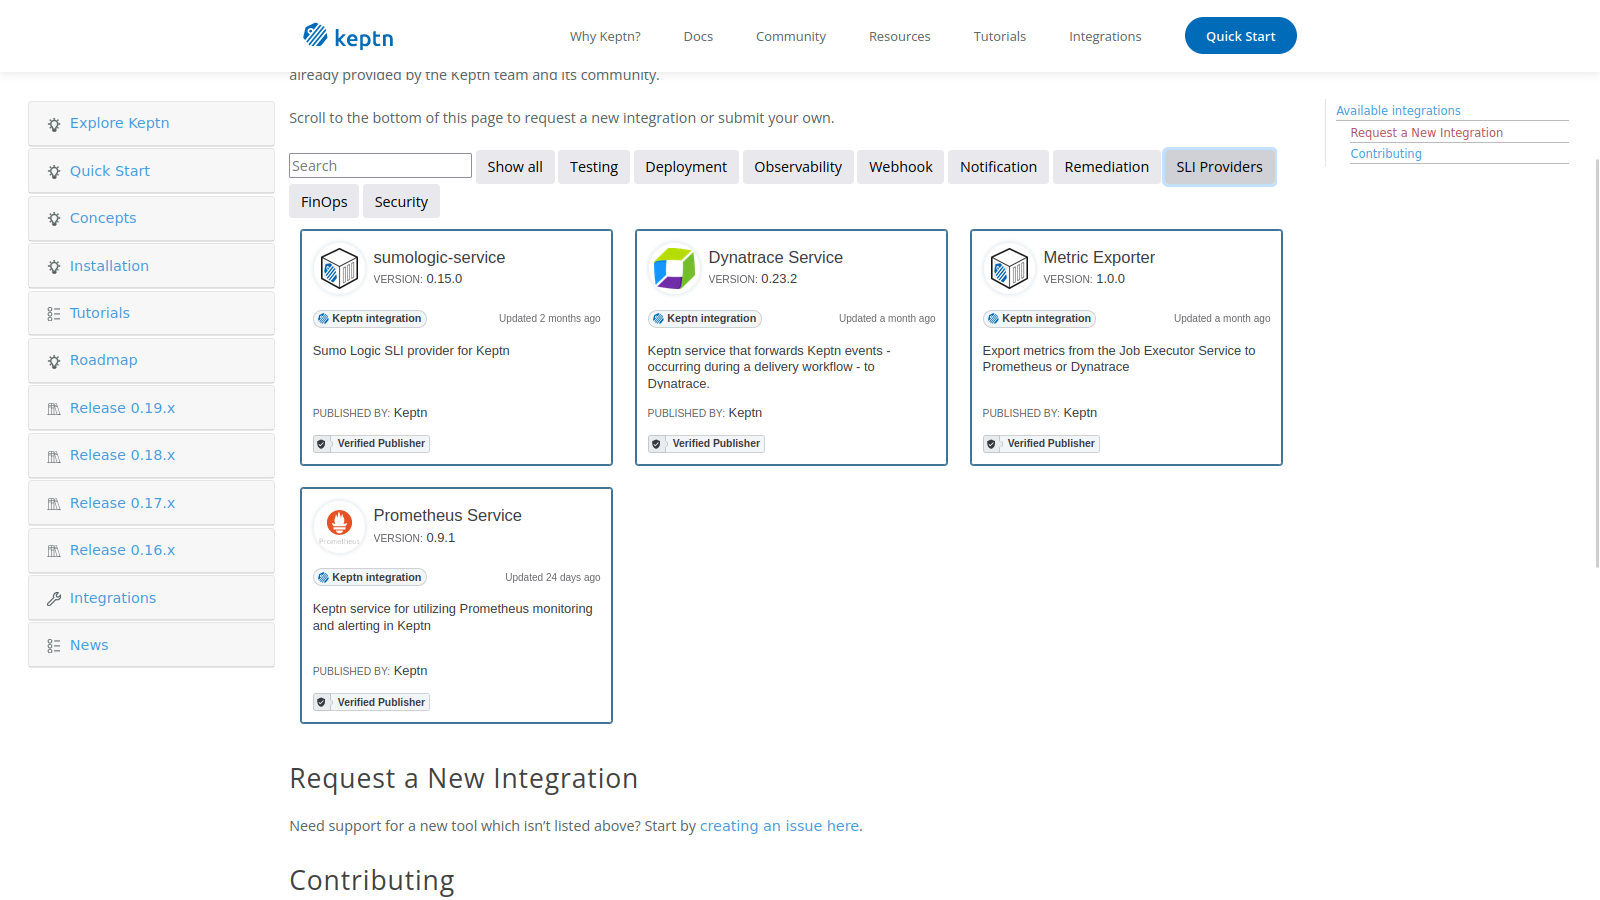Click the Verified Publisher shield on Prometheus Service card
This screenshot has height=900, width=1600.
321,703
